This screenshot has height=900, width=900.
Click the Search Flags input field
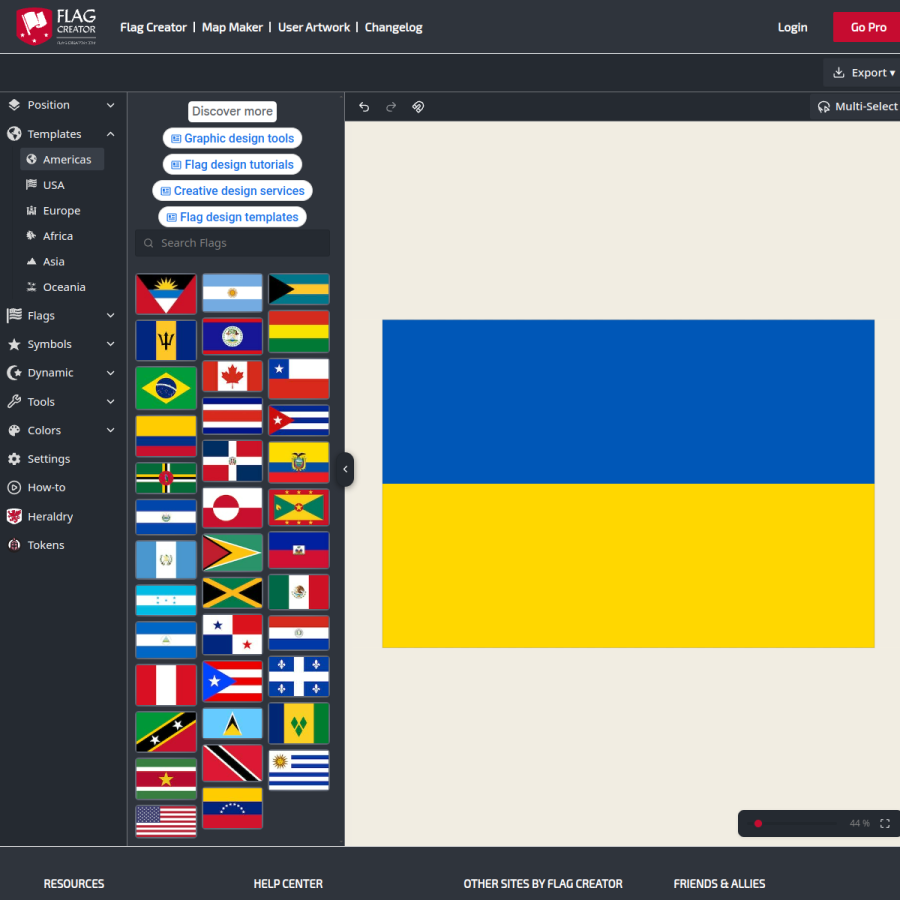[232, 243]
